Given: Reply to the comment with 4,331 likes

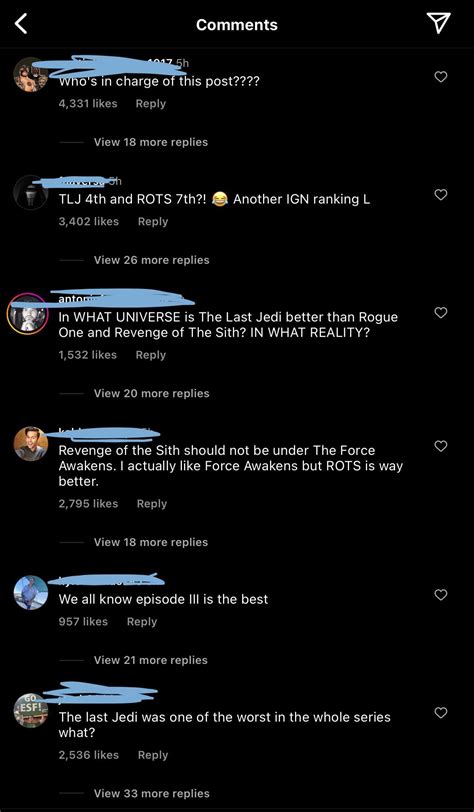Looking at the screenshot, I should [151, 104].
